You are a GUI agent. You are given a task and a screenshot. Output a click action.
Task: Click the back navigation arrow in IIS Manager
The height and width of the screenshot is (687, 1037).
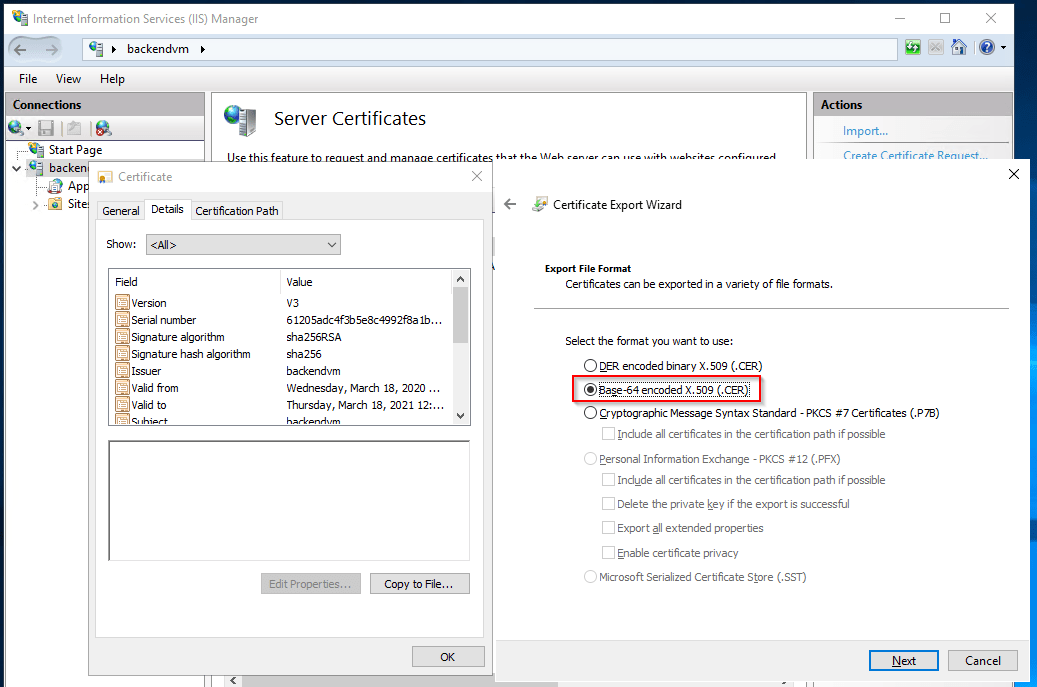tap(21, 50)
